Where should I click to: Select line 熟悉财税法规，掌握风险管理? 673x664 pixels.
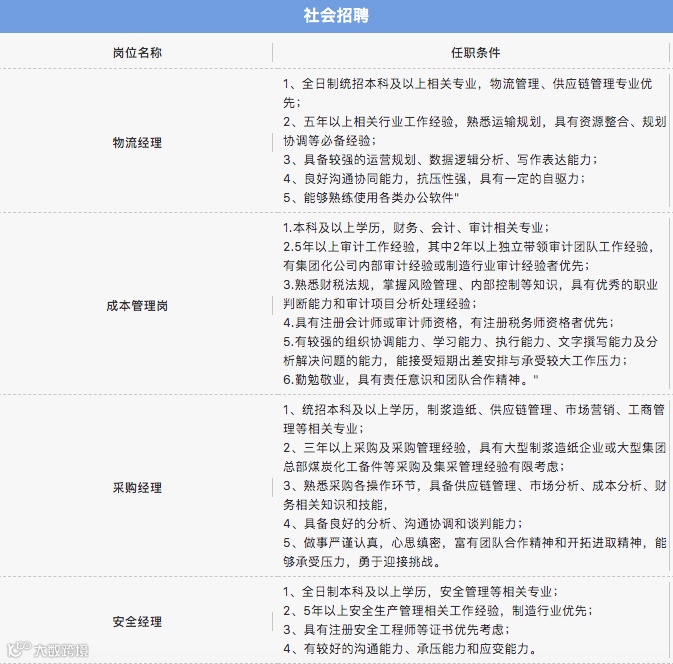pyautogui.click(x=470, y=285)
